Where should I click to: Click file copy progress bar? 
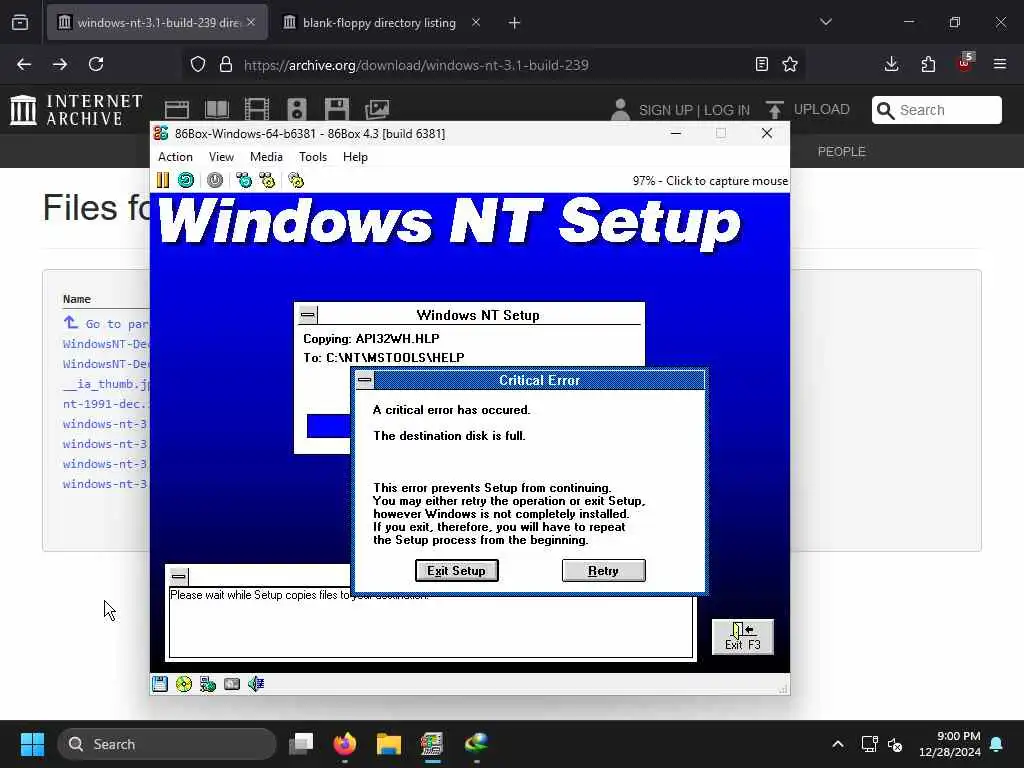pos(328,426)
